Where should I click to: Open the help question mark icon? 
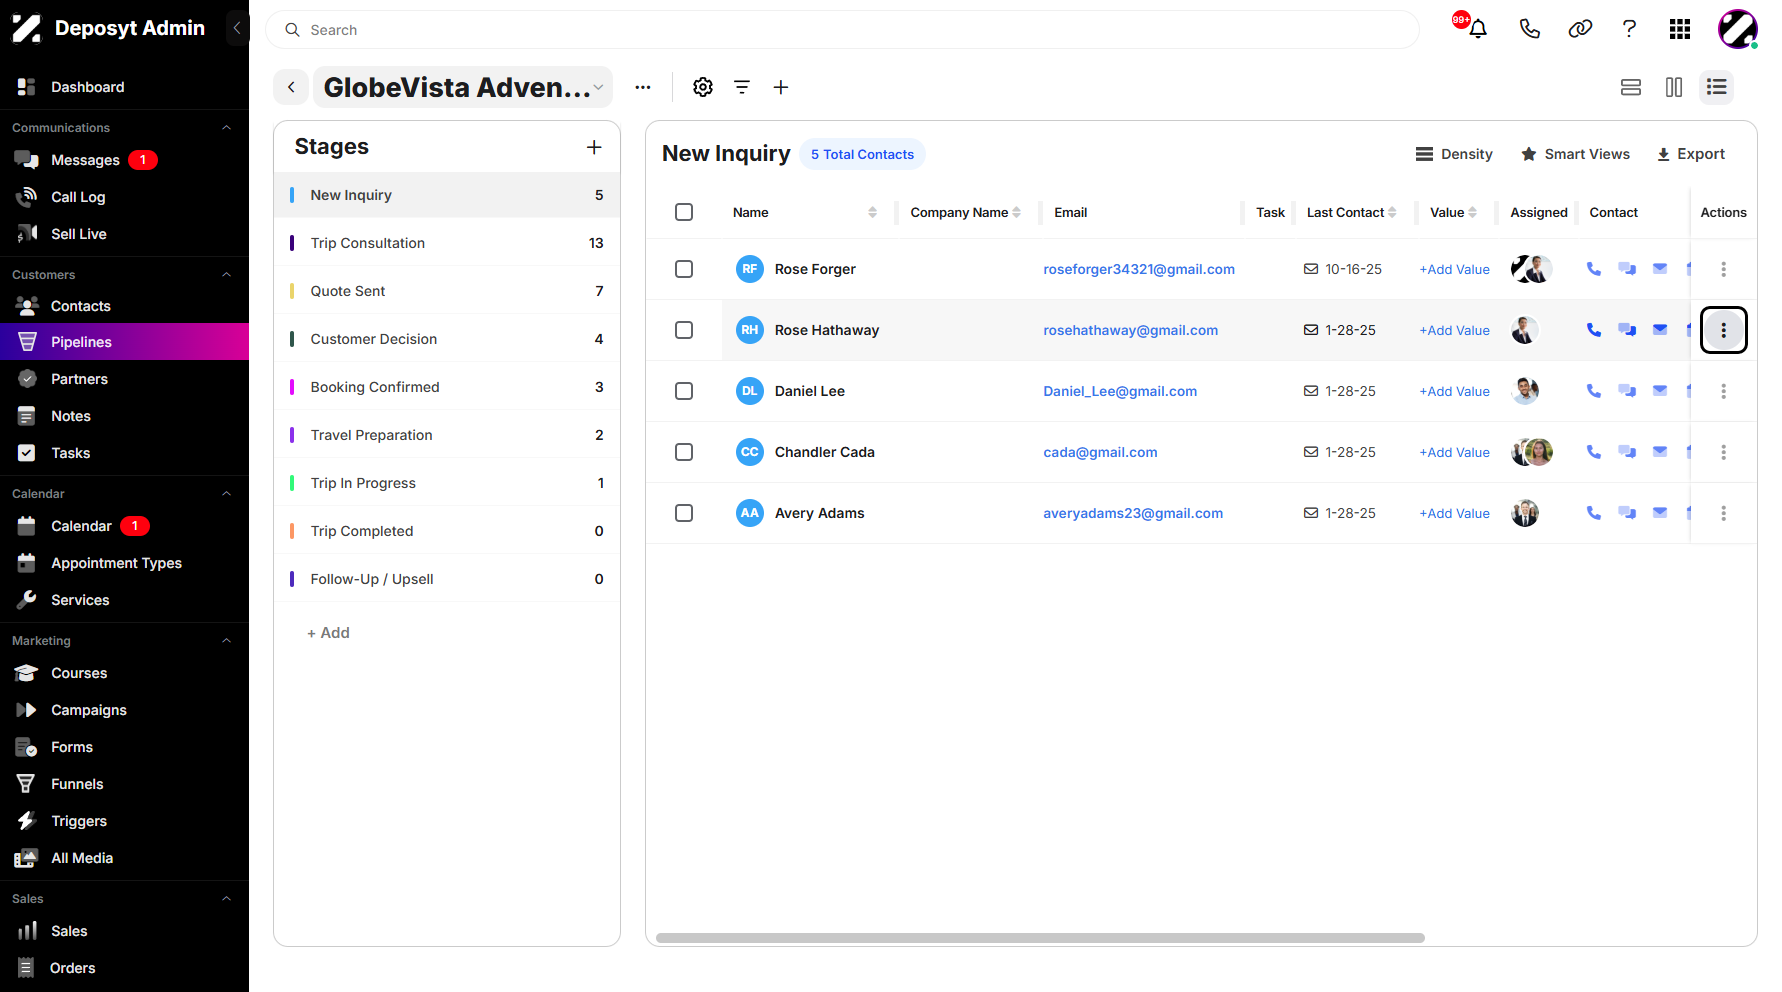(x=1629, y=29)
